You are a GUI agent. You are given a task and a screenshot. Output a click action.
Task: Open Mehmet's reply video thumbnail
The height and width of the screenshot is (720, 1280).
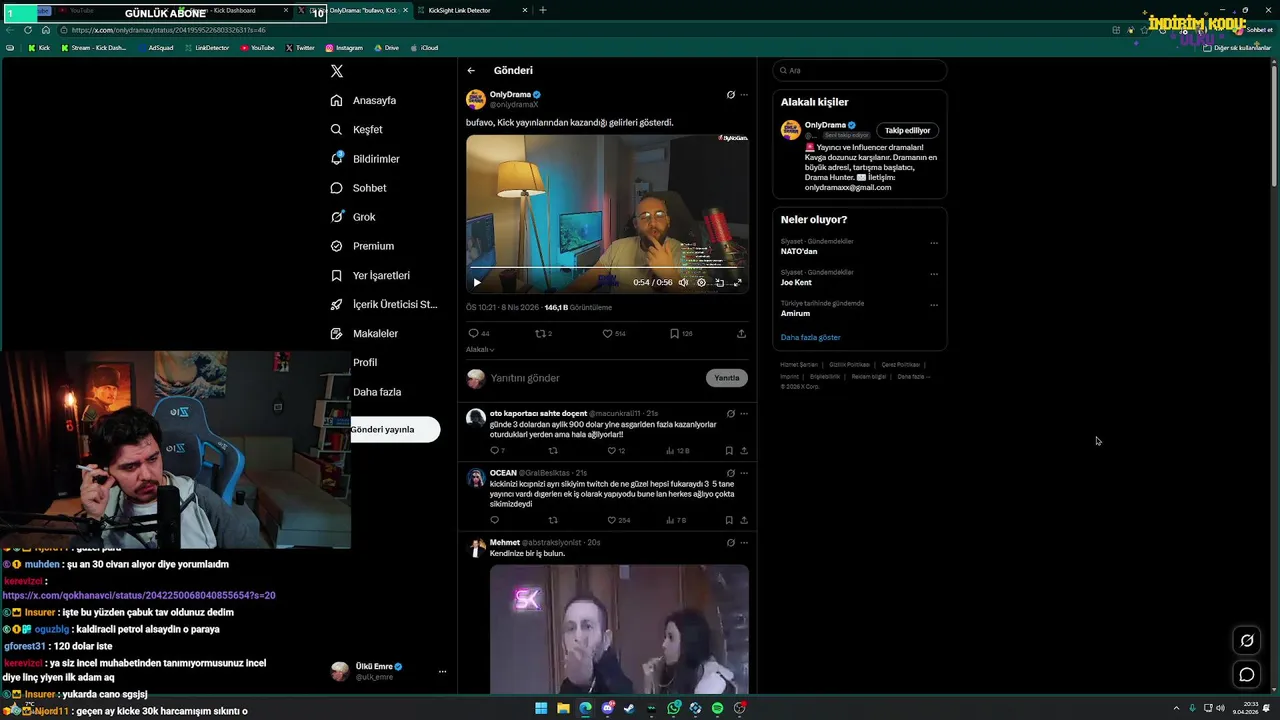click(619, 629)
